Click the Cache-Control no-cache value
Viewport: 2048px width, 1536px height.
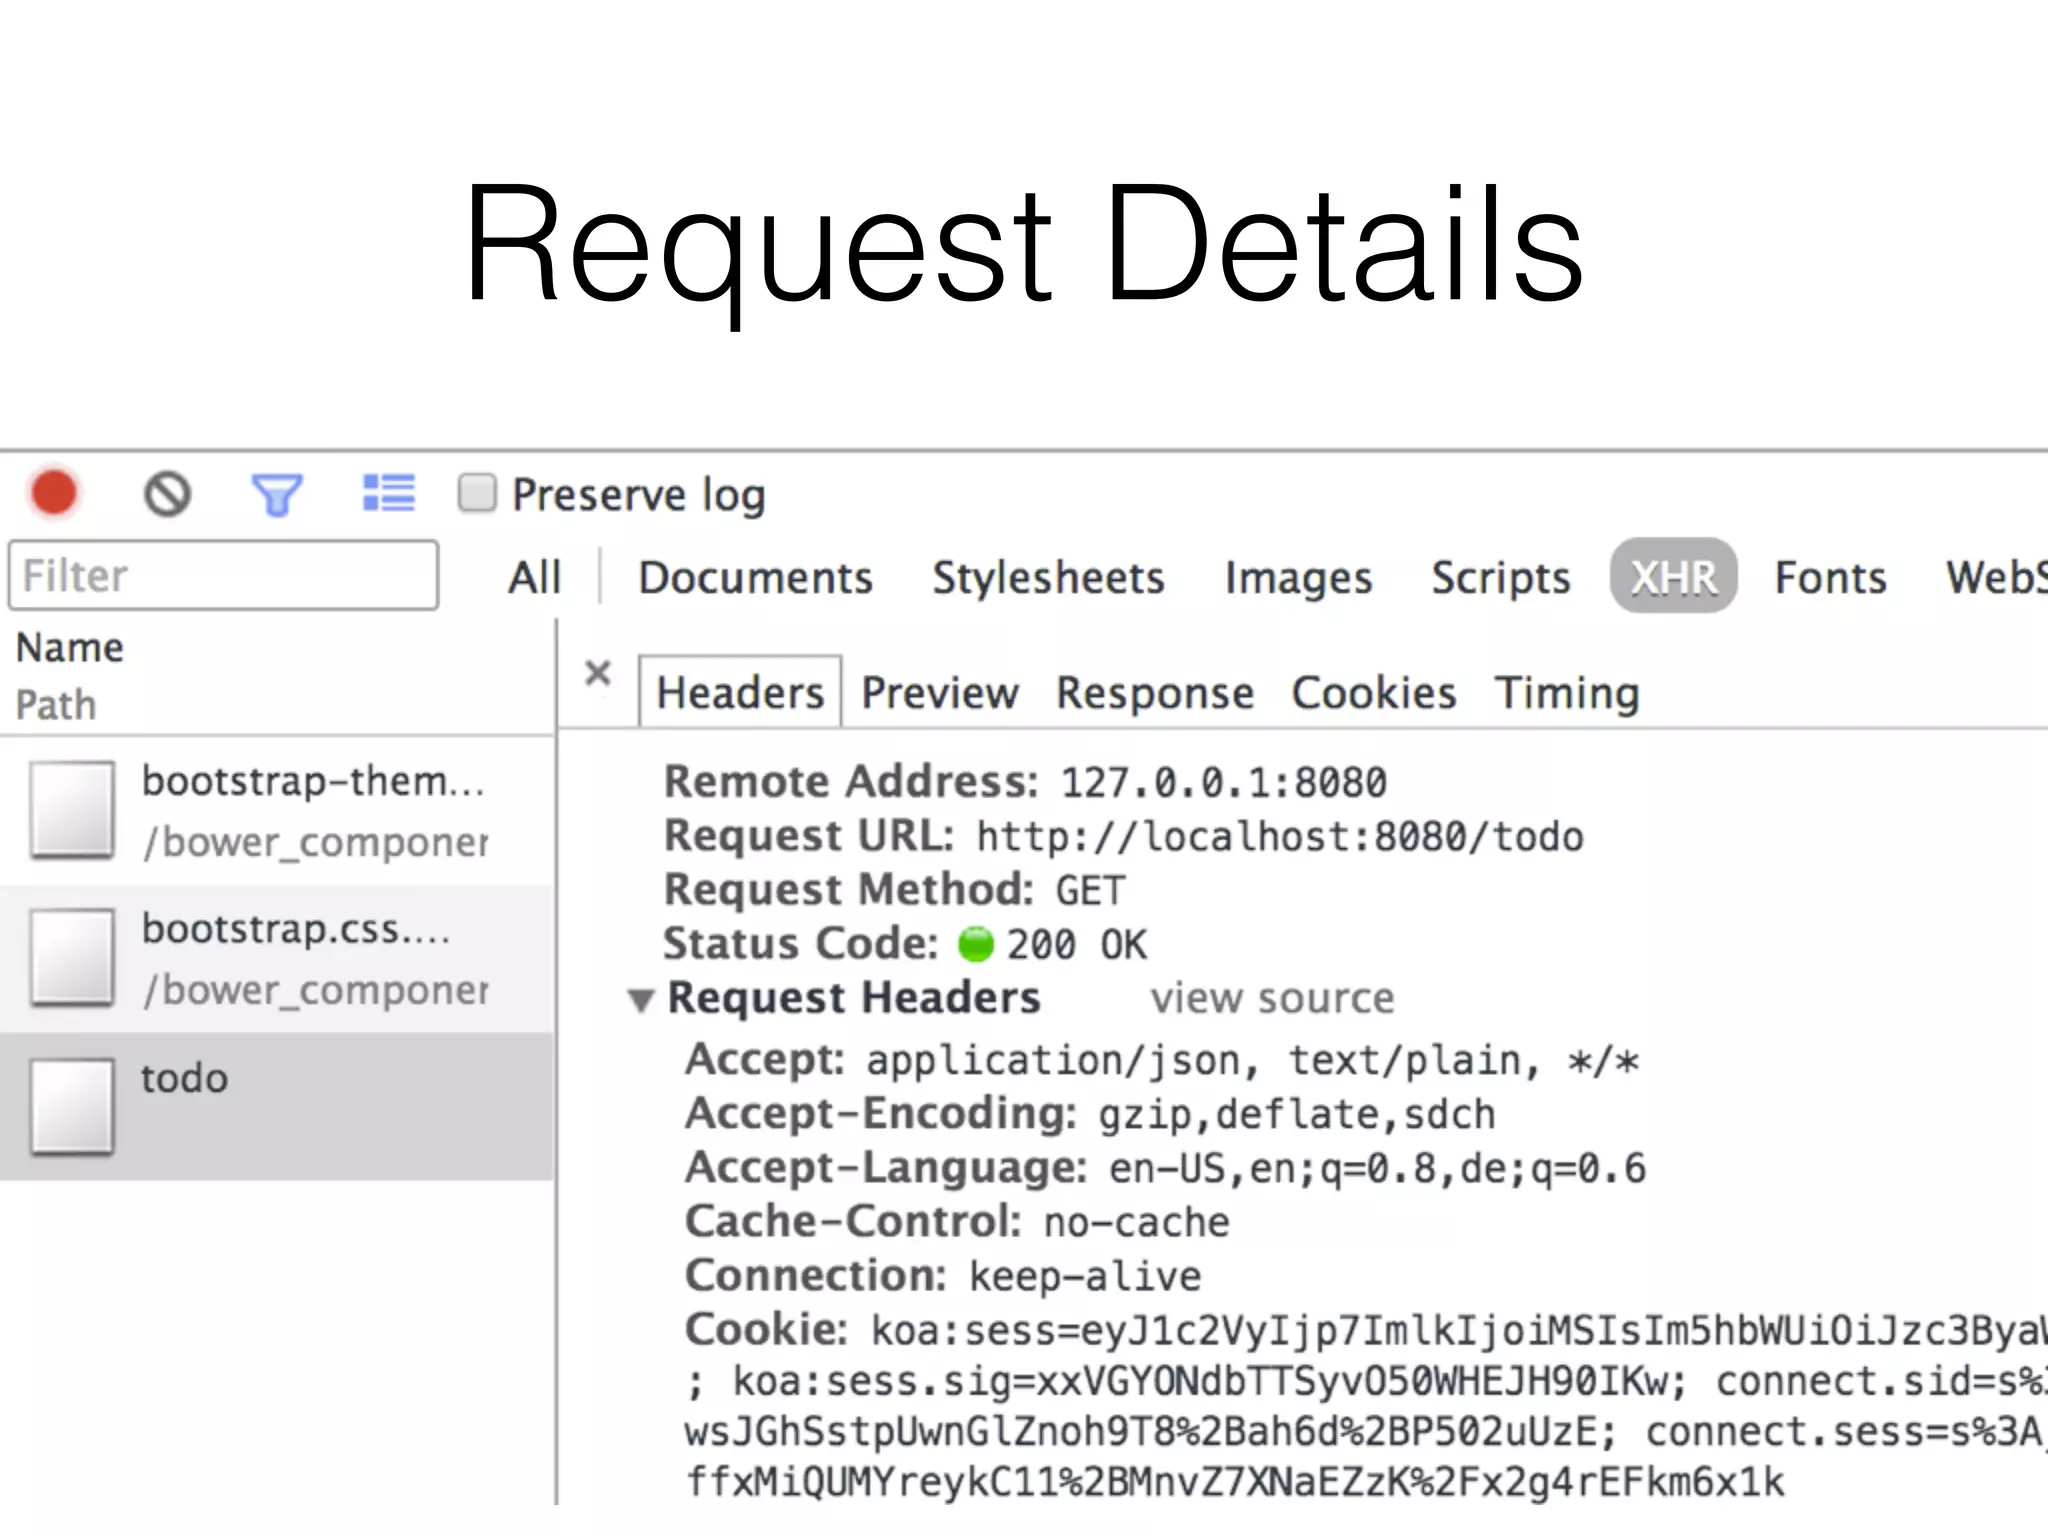[x=1137, y=1223]
